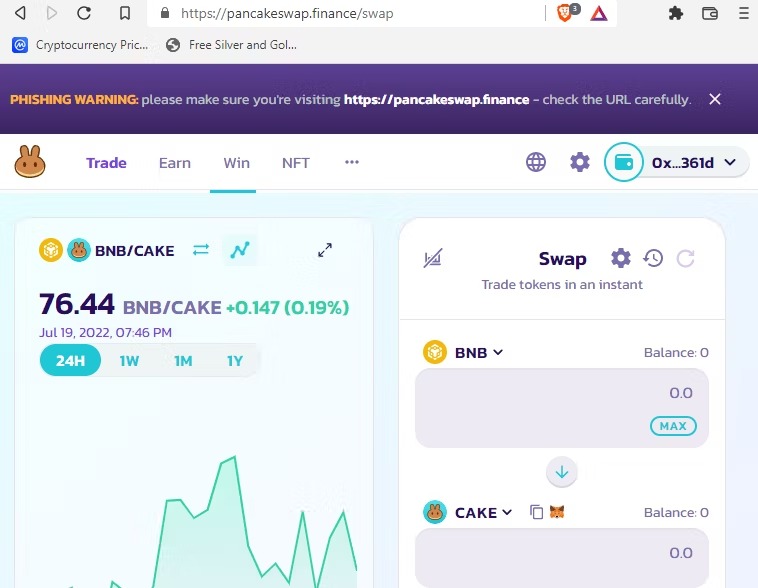Click the BNB amount input field
Image resolution: width=758 pixels, height=588 pixels.
pyautogui.click(x=562, y=408)
